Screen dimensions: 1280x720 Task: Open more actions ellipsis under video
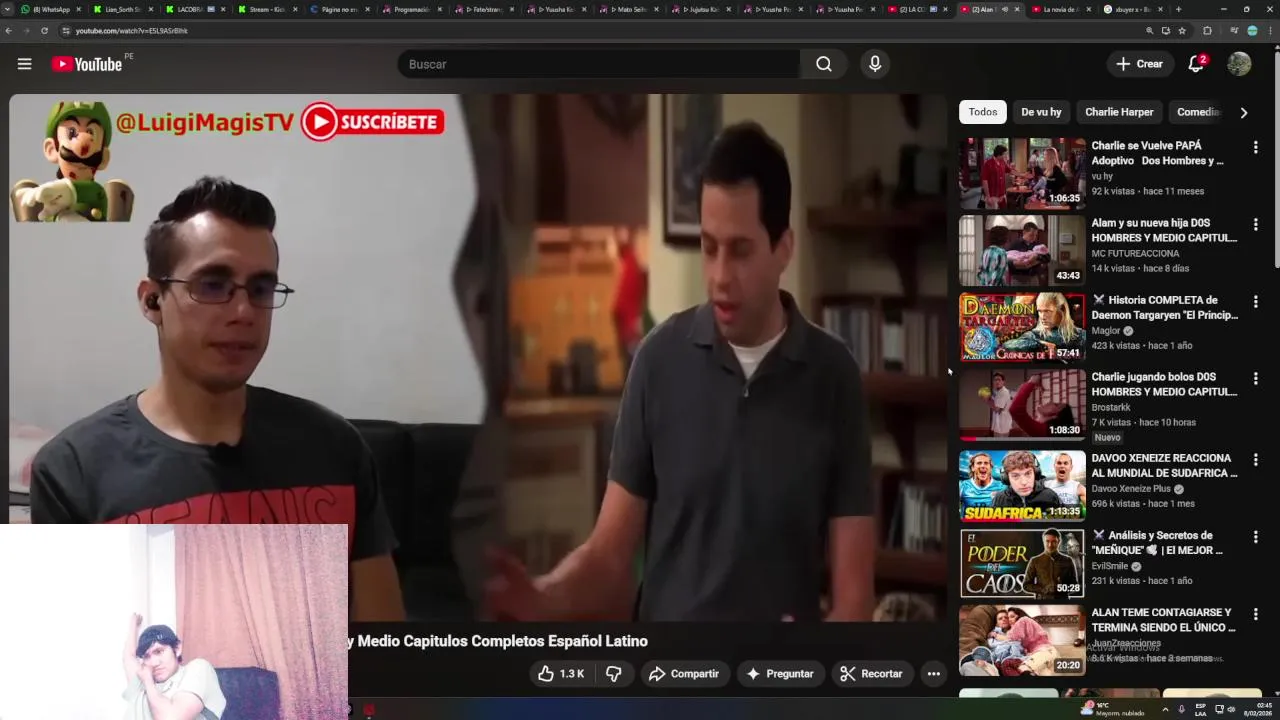click(x=933, y=674)
